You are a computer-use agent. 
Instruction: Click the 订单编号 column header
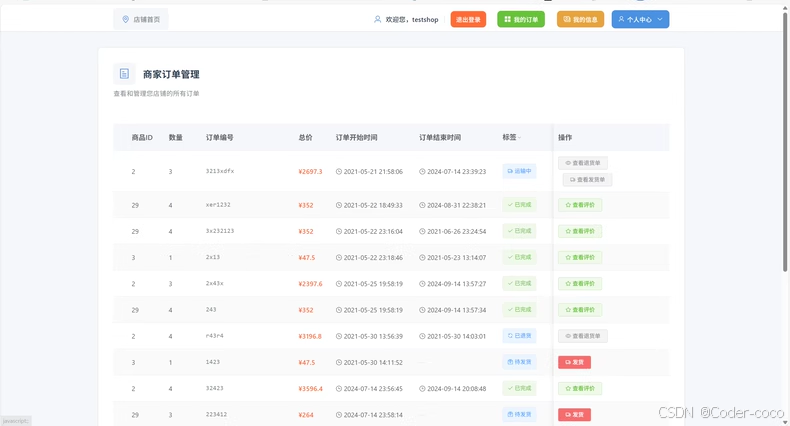(219, 137)
